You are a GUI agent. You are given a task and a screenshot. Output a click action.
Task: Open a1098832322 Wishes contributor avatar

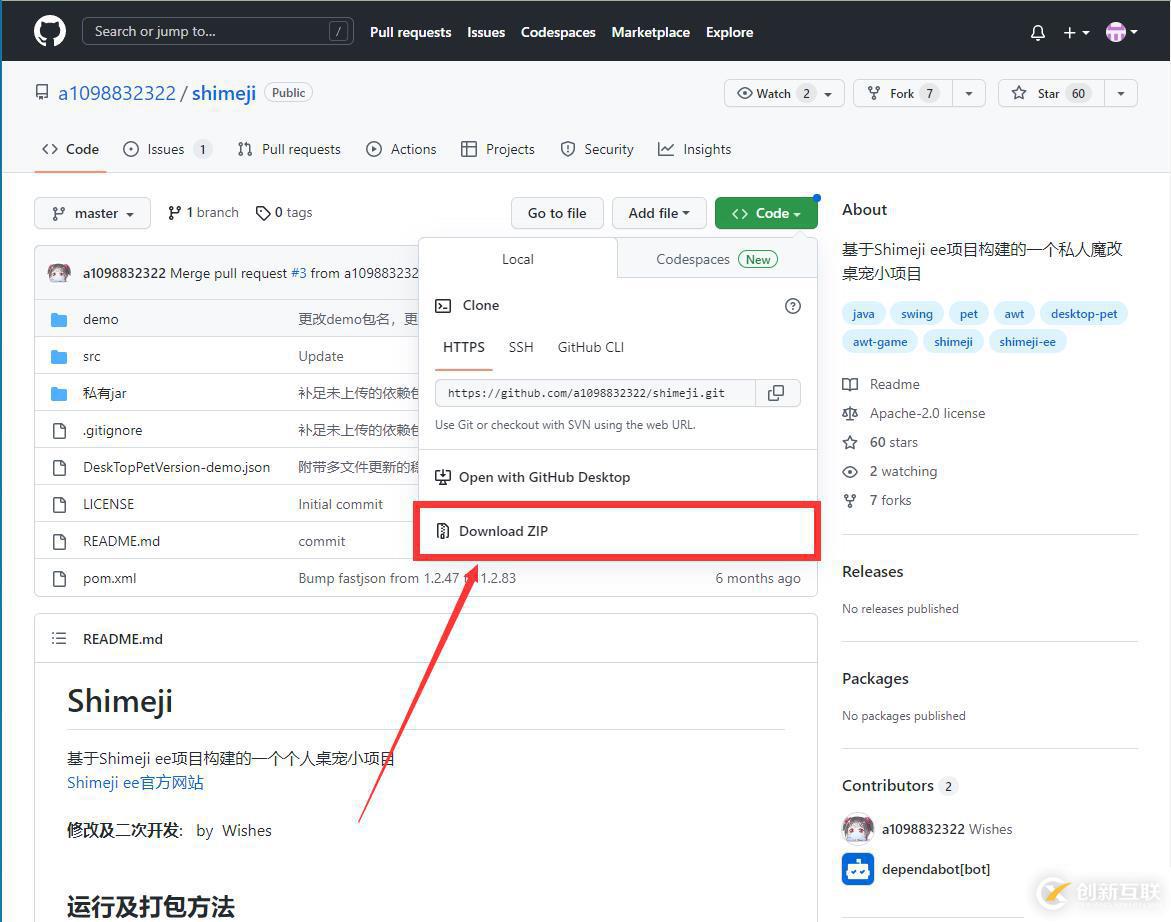click(858, 829)
